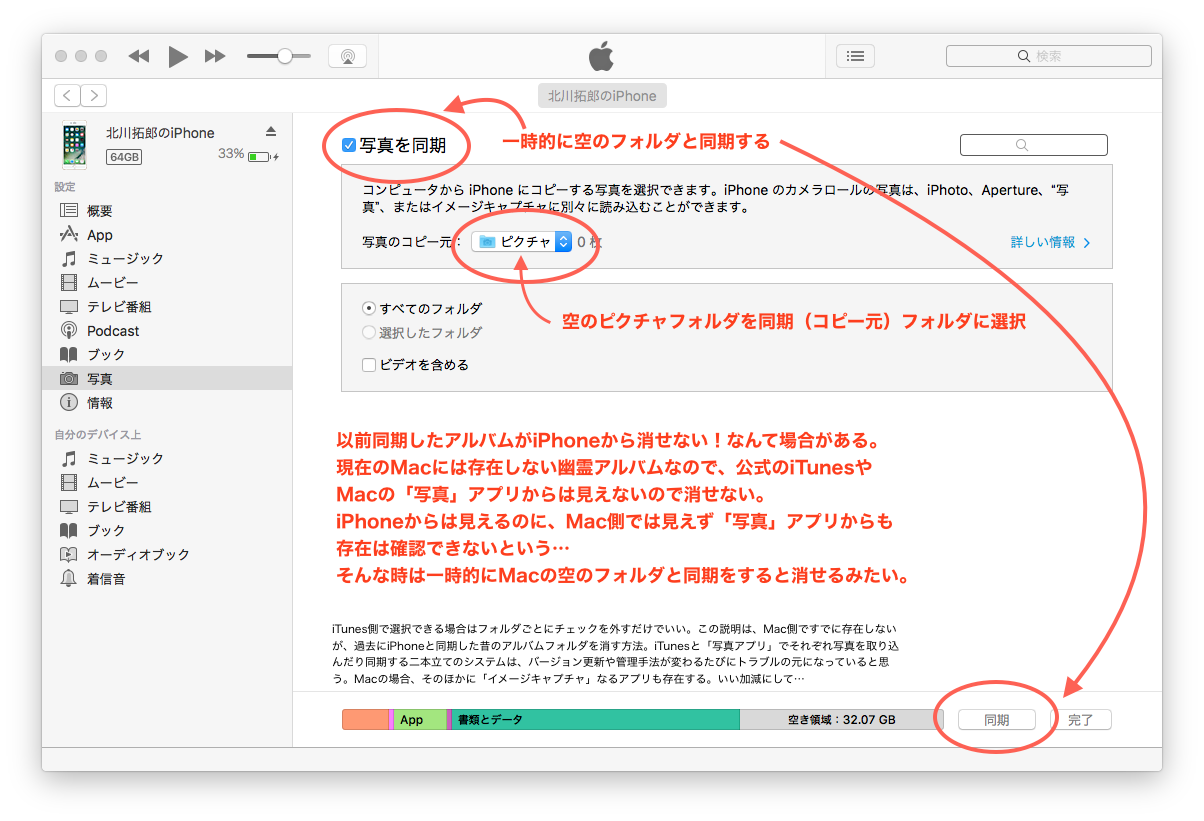Viewport: 1204px width, 821px height.
Task: Click book icon under 自分のデバイス上
Action: tap(69, 531)
